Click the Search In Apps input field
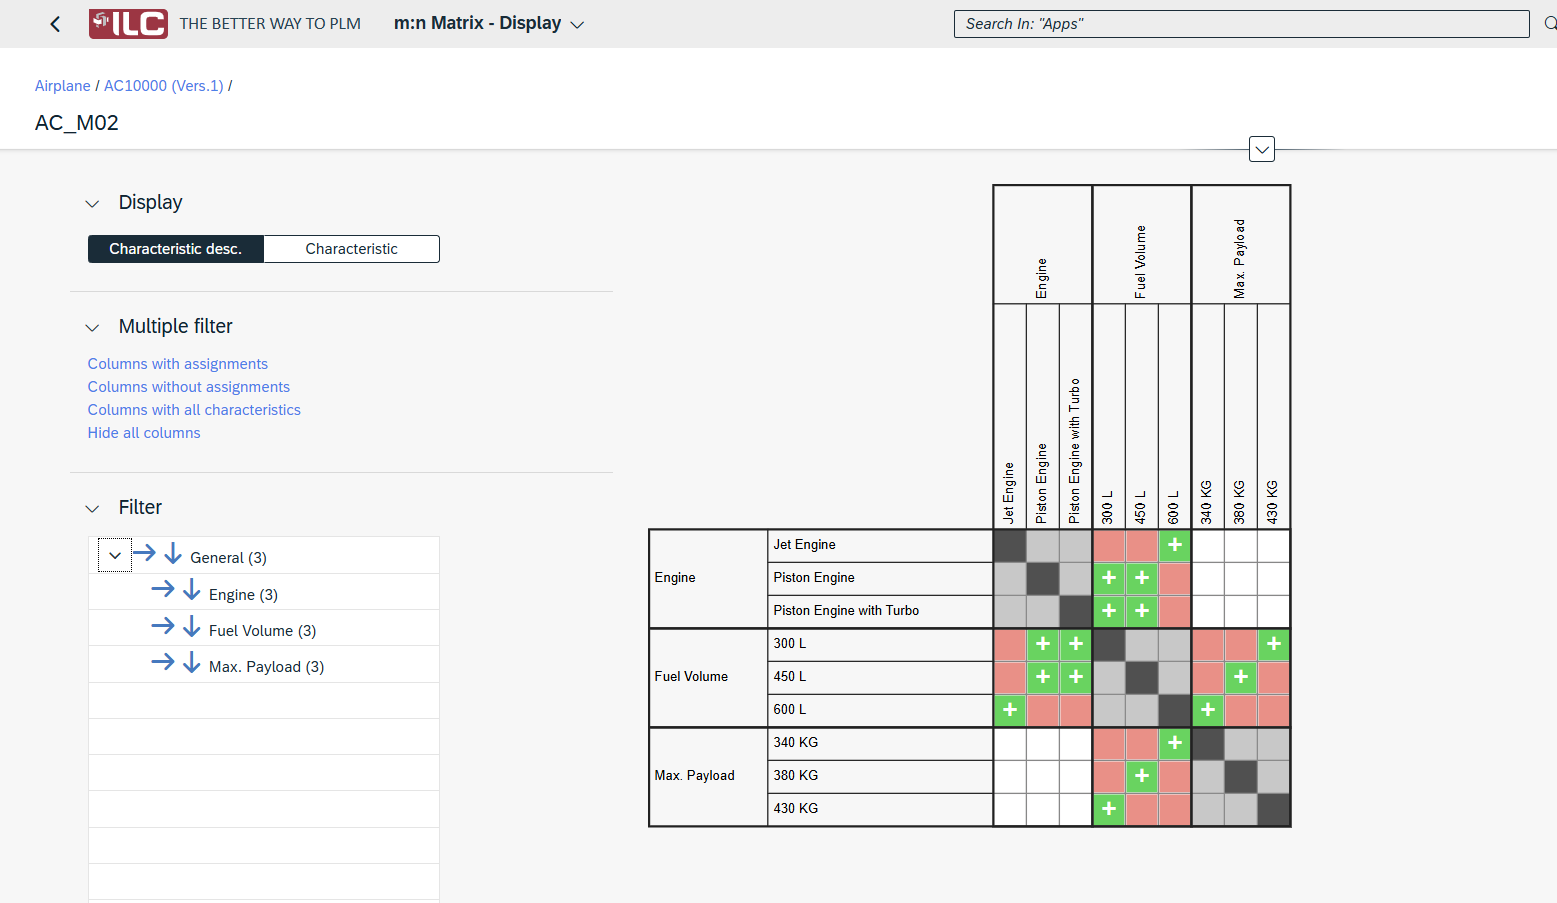Image resolution: width=1557 pixels, height=903 pixels. pos(1240,23)
